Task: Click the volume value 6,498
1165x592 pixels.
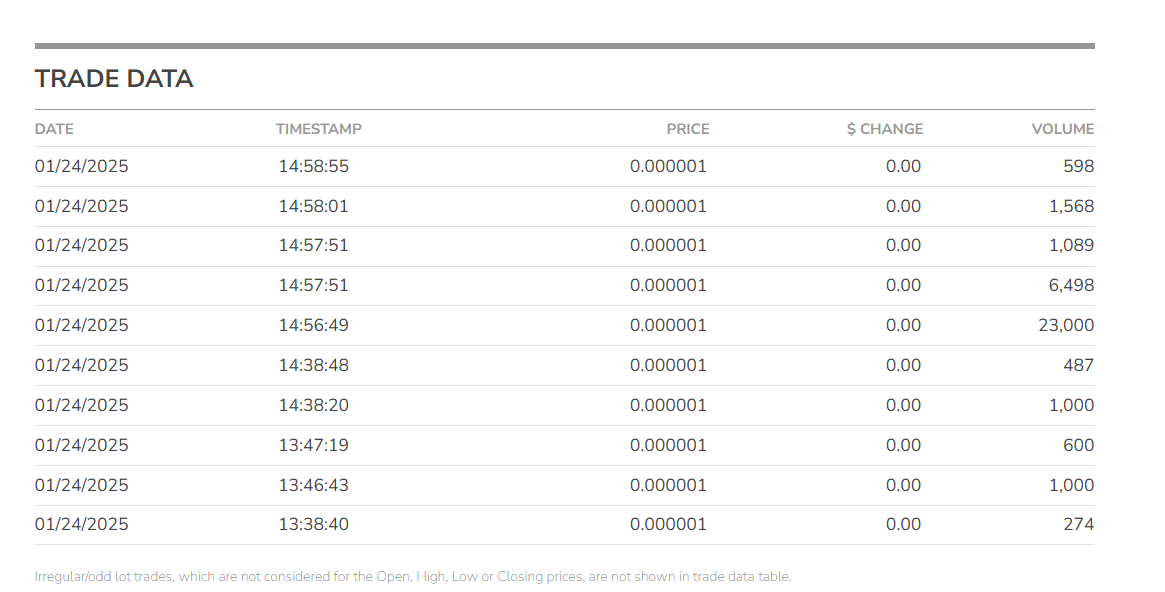Action: [1072, 285]
